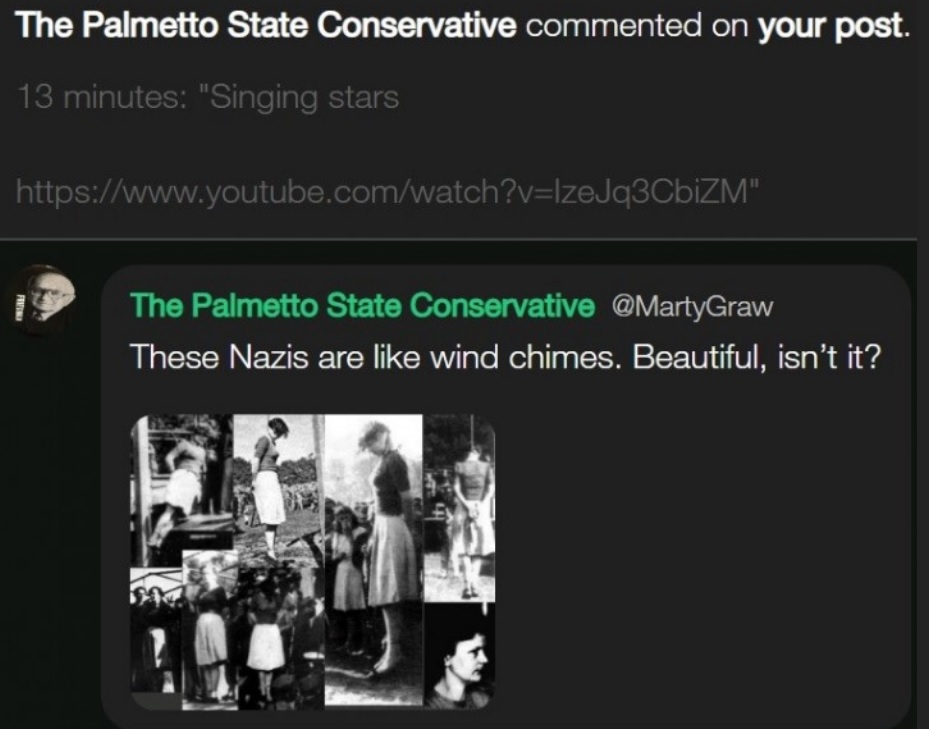The width and height of the screenshot is (929, 729).
Task: Click the word 'commented' in notification header
Action: click(614, 25)
